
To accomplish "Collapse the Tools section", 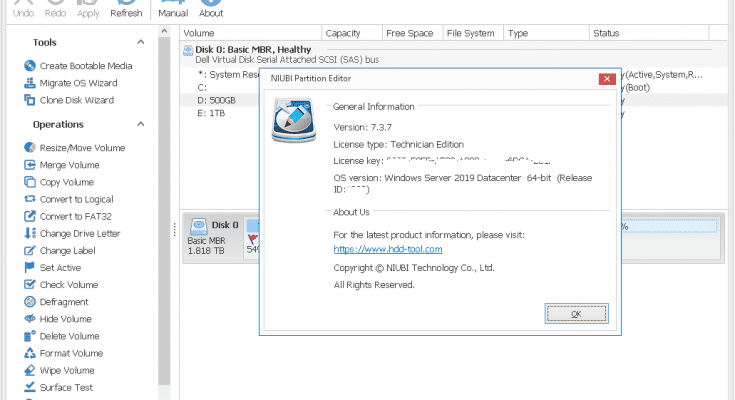I will coord(140,42).
